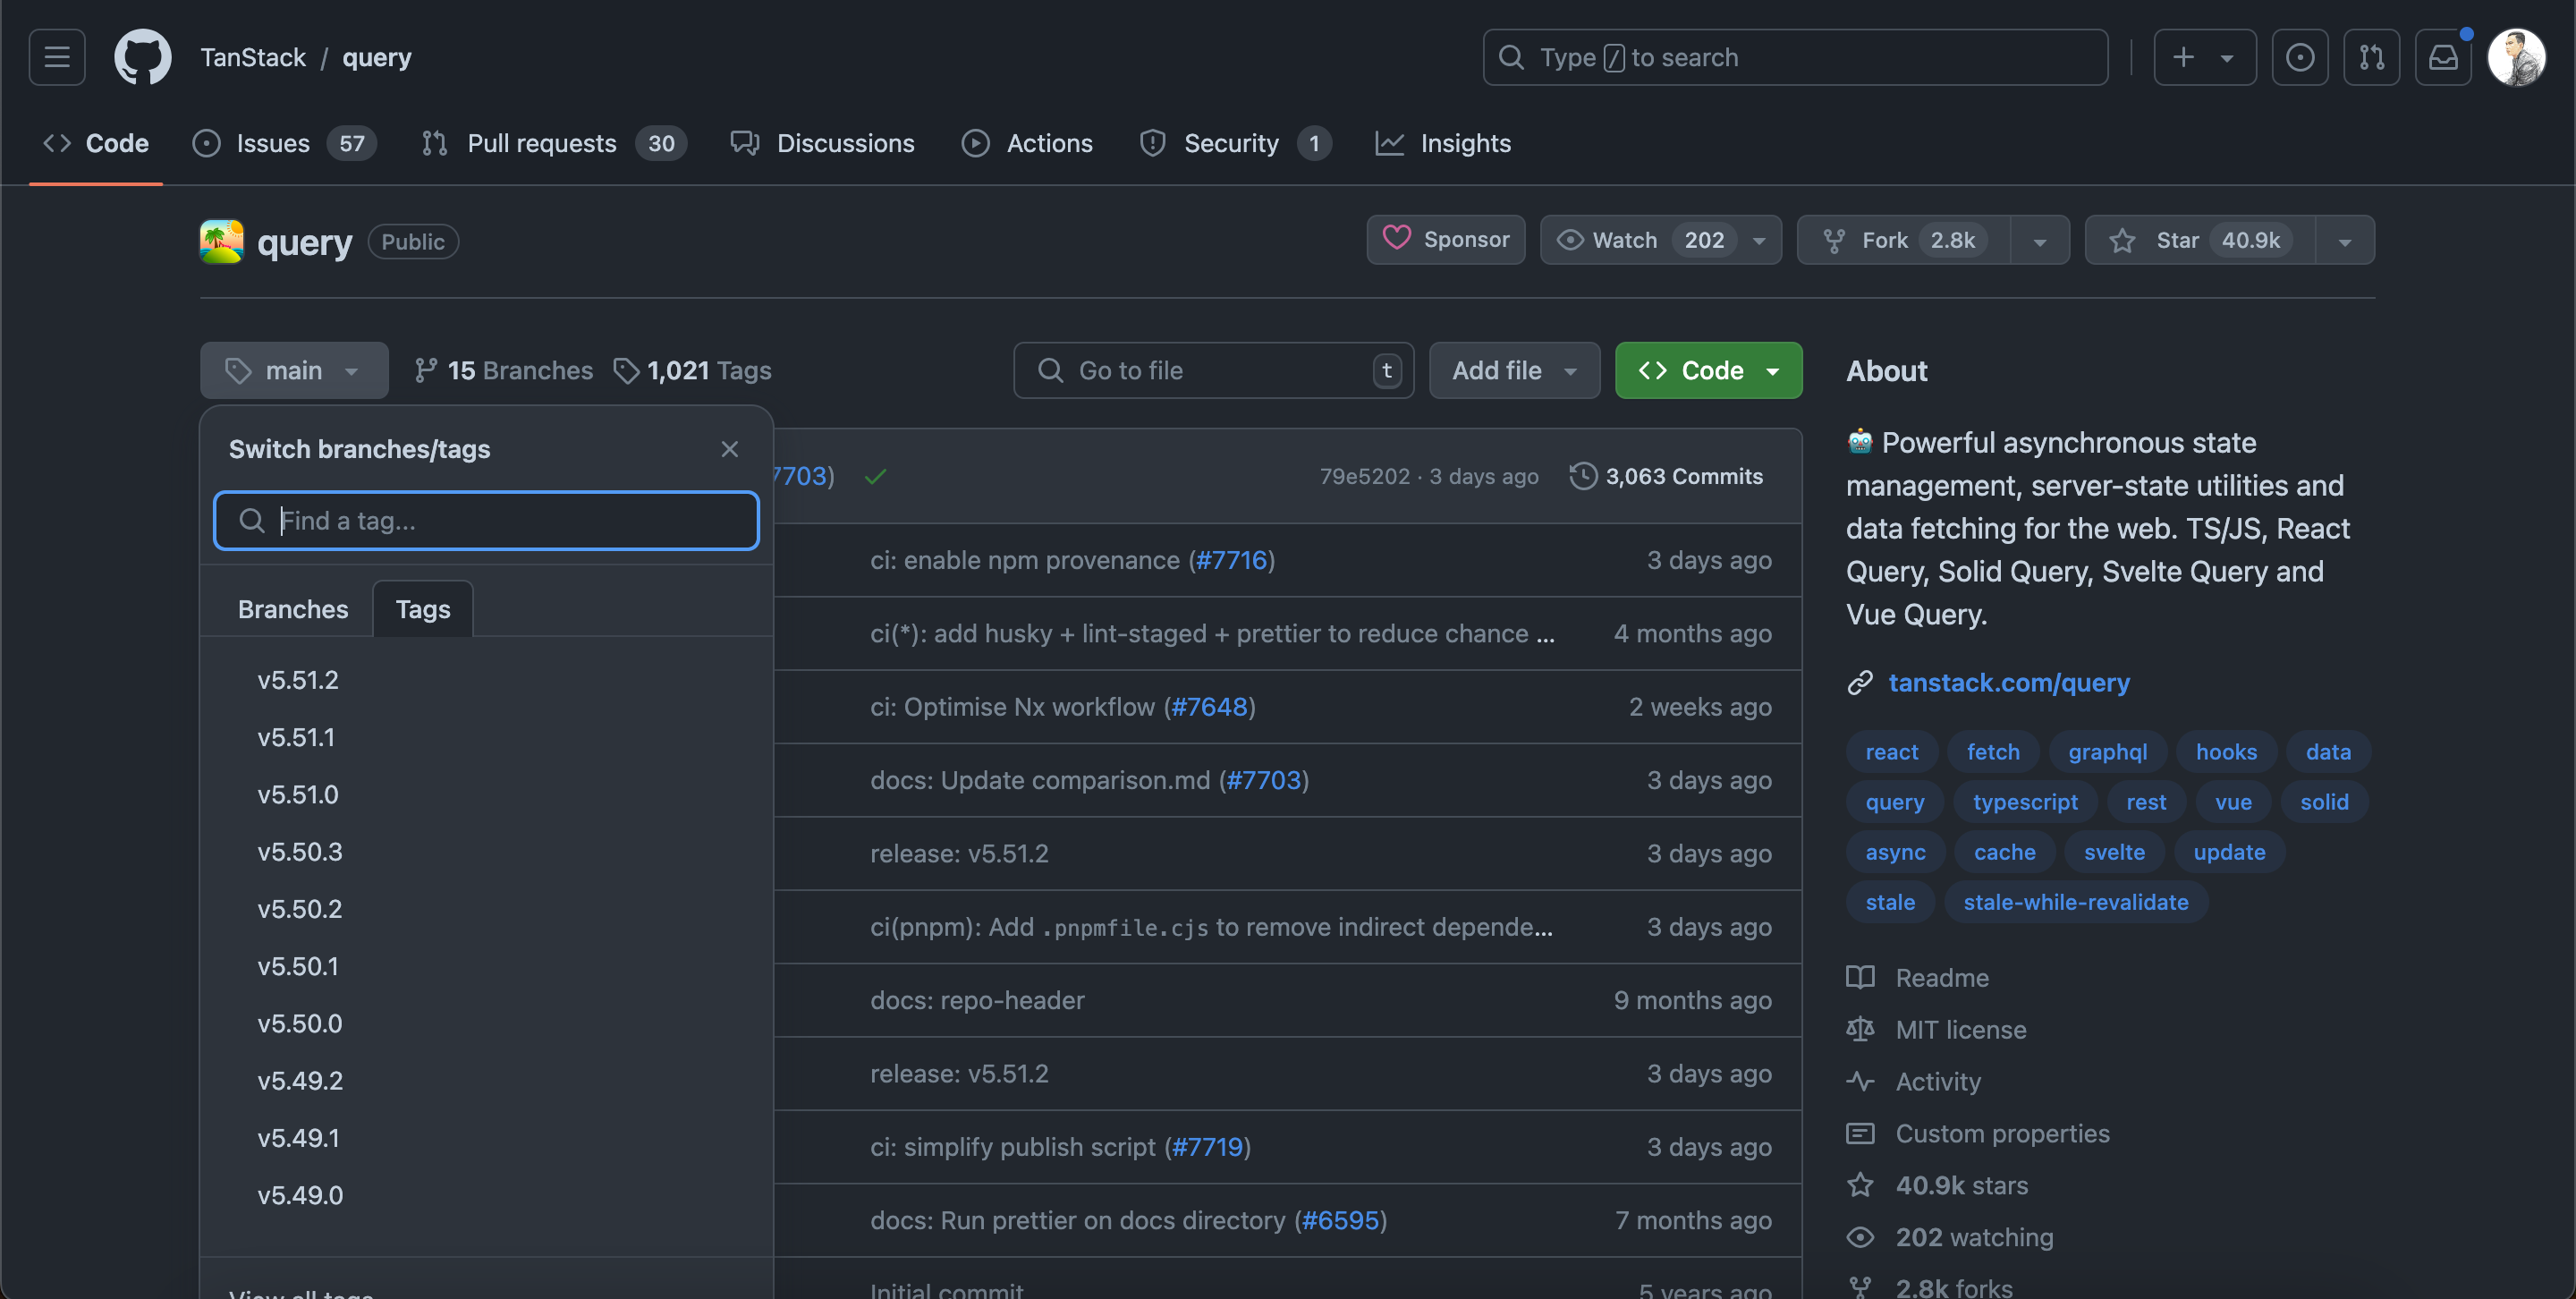Open the hamburger navigation menu
Image resolution: width=2576 pixels, height=1299 pixels.
pos(57,57)
